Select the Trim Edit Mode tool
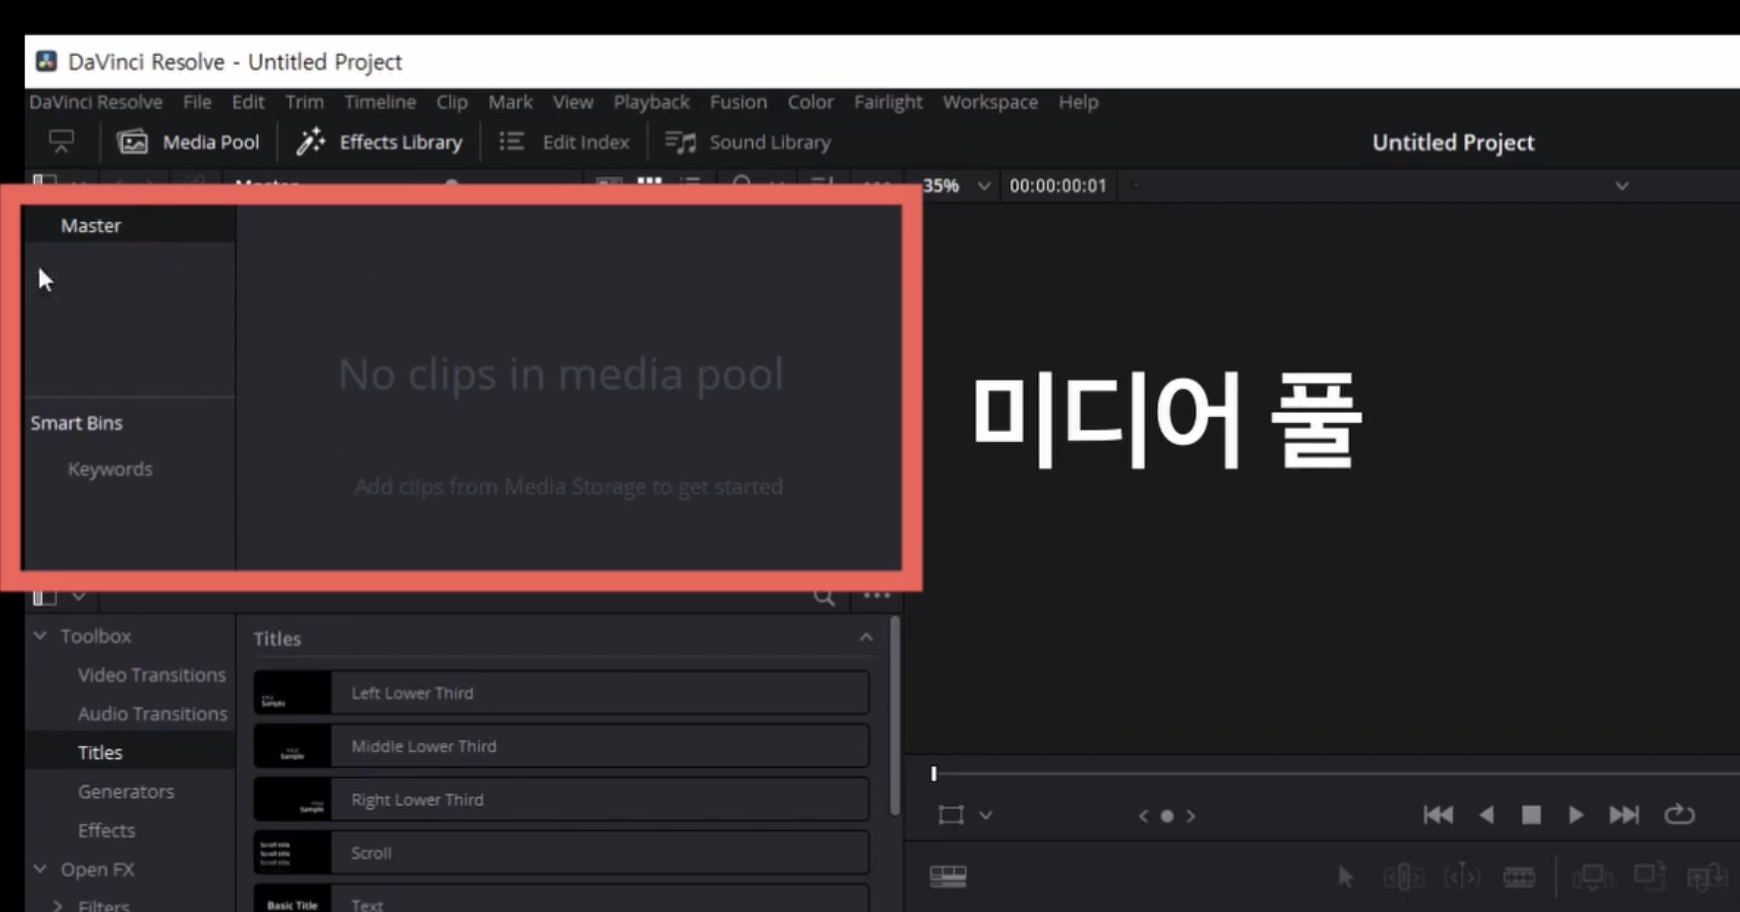1740x912 pixels. click(x=1404, y=877)
